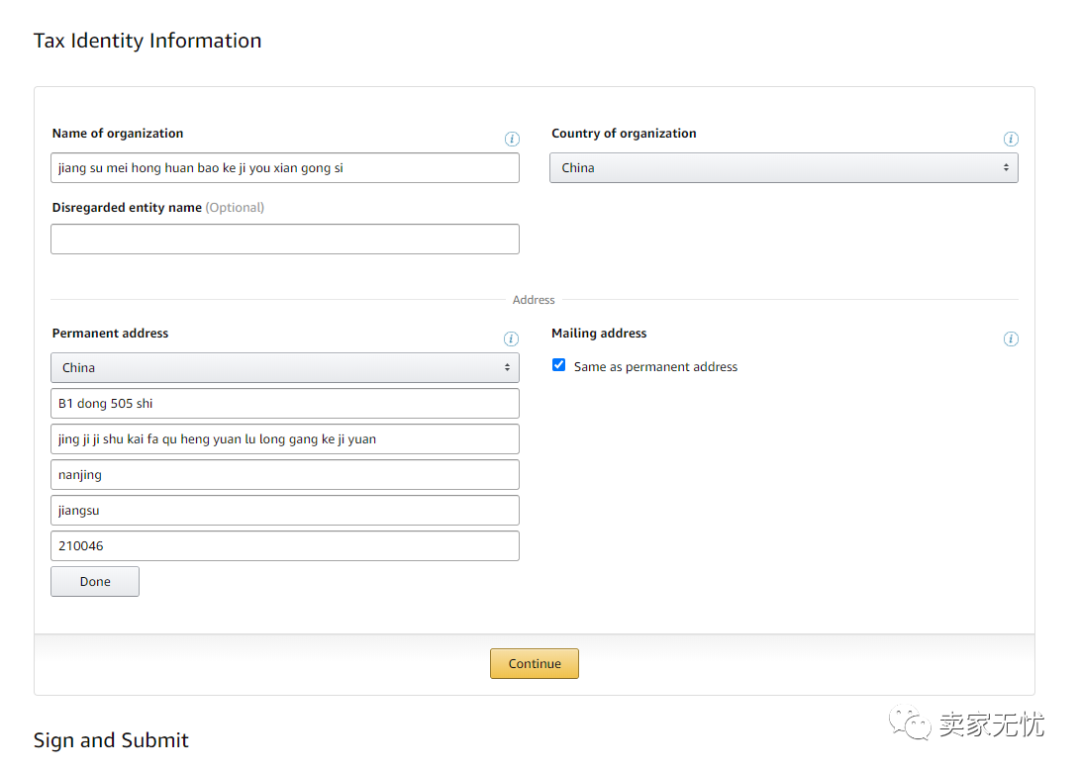Open Country of organization dropdown
This screenshot has height=772, width=1080.
coord(783,168)
